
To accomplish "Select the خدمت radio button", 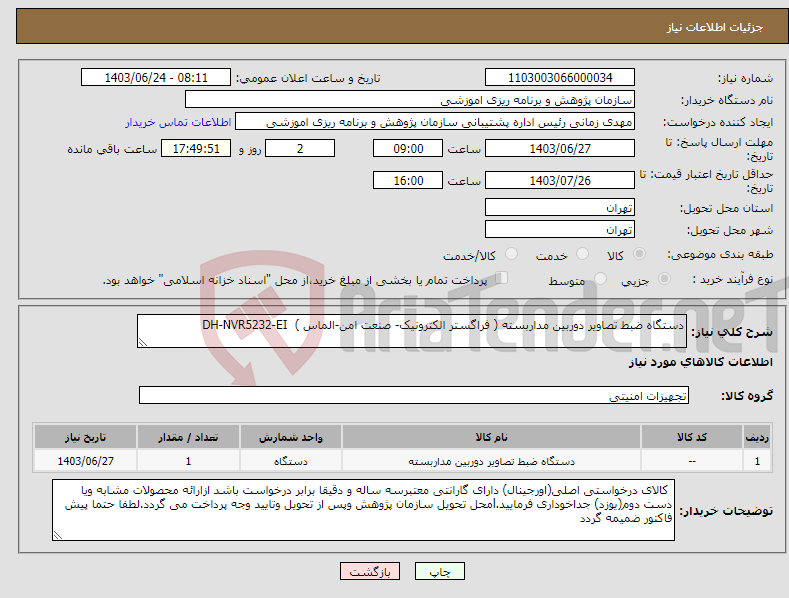I will 582,254.
